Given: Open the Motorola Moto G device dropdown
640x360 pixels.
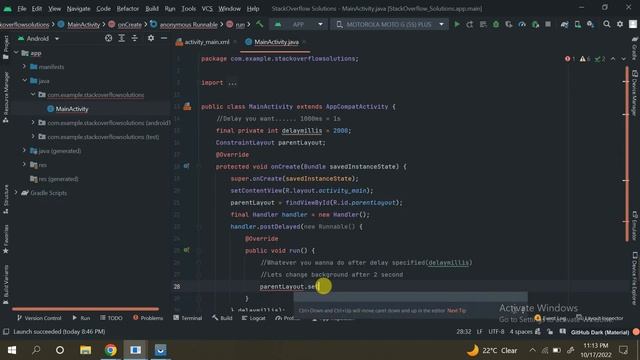Looking at the screenshot, I should tap(391, 24).
